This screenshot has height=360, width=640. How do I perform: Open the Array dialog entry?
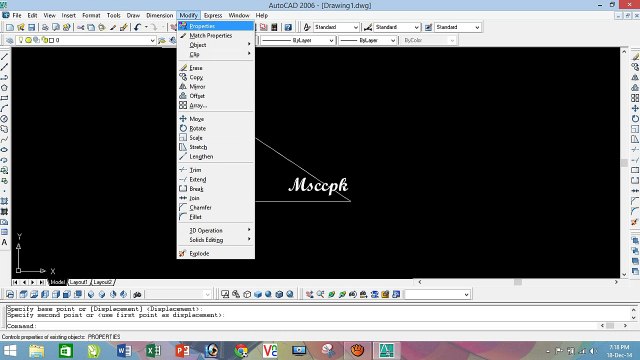pos(216,105)
